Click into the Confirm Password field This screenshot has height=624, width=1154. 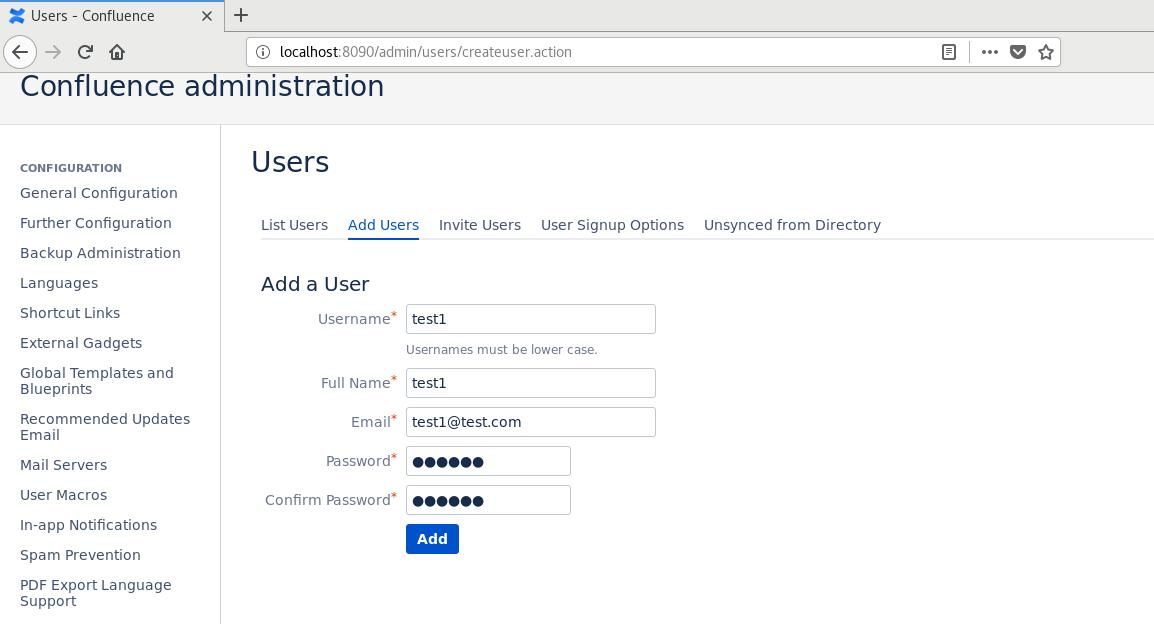(488, 500)
